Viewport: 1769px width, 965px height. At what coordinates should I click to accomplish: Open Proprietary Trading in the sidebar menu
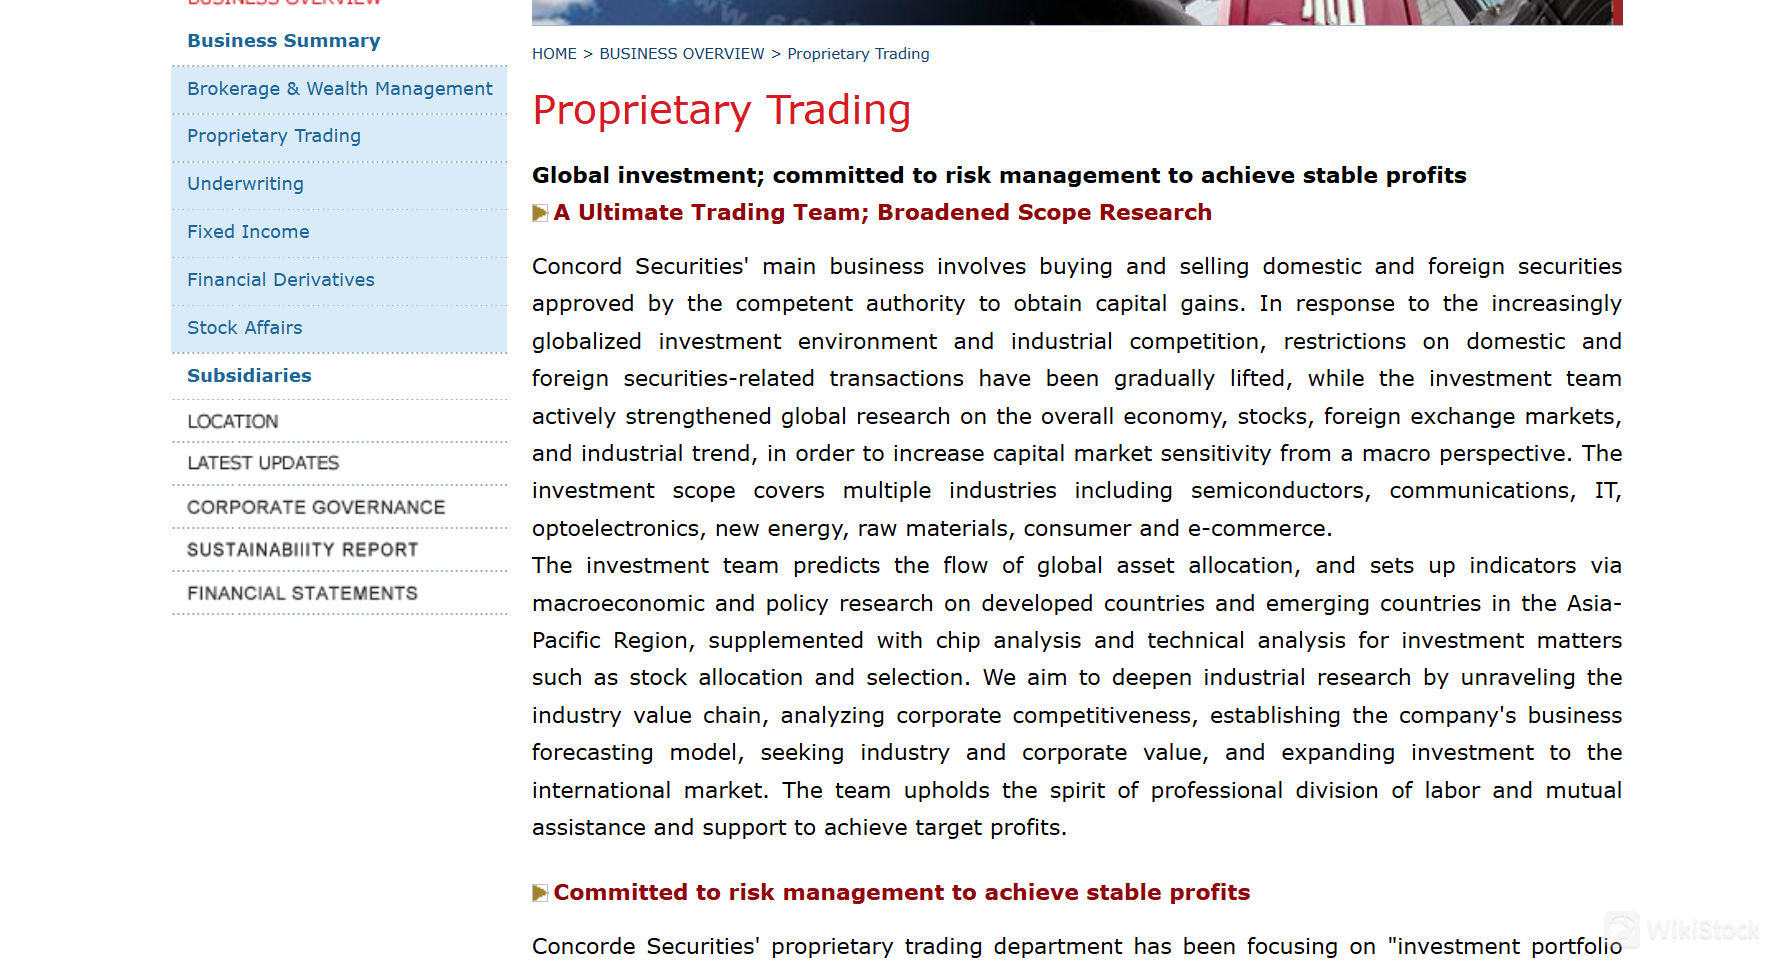click(x=273, y=136)
